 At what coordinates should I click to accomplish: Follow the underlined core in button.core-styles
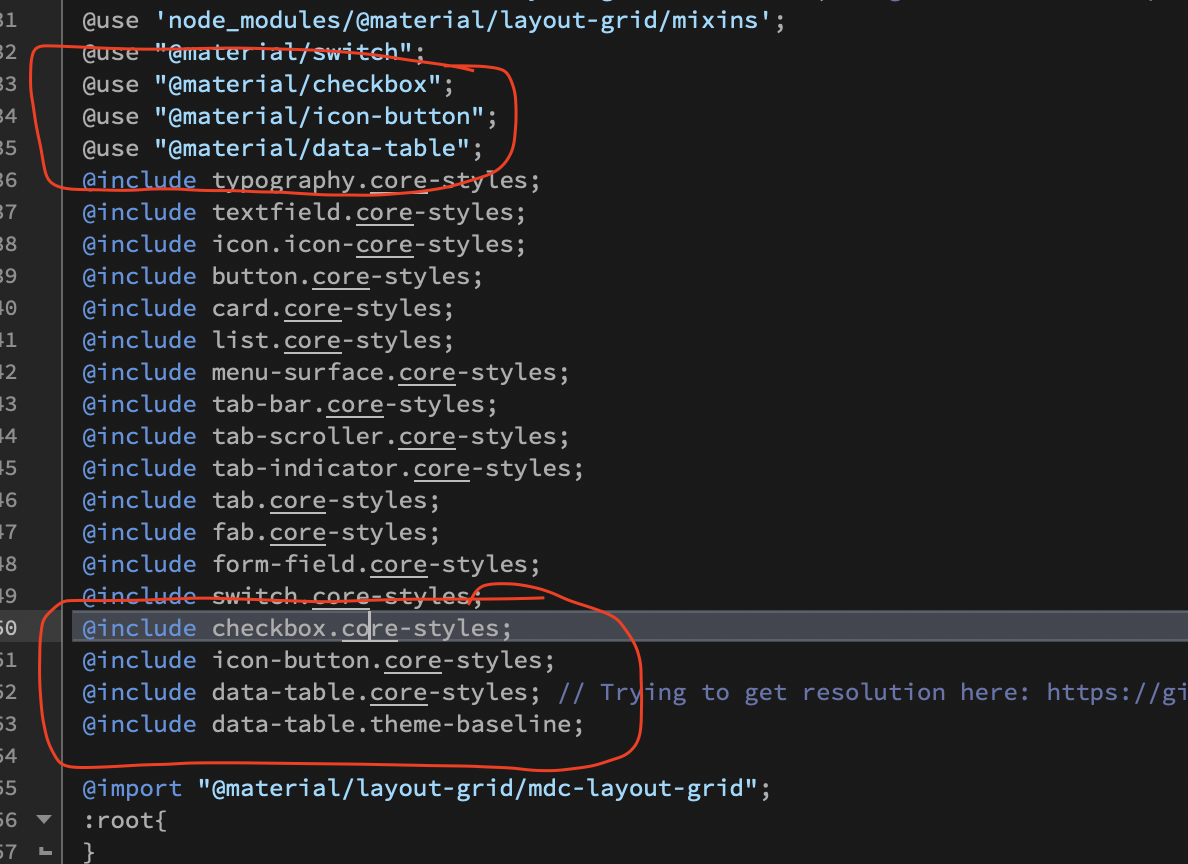point(340,275)
